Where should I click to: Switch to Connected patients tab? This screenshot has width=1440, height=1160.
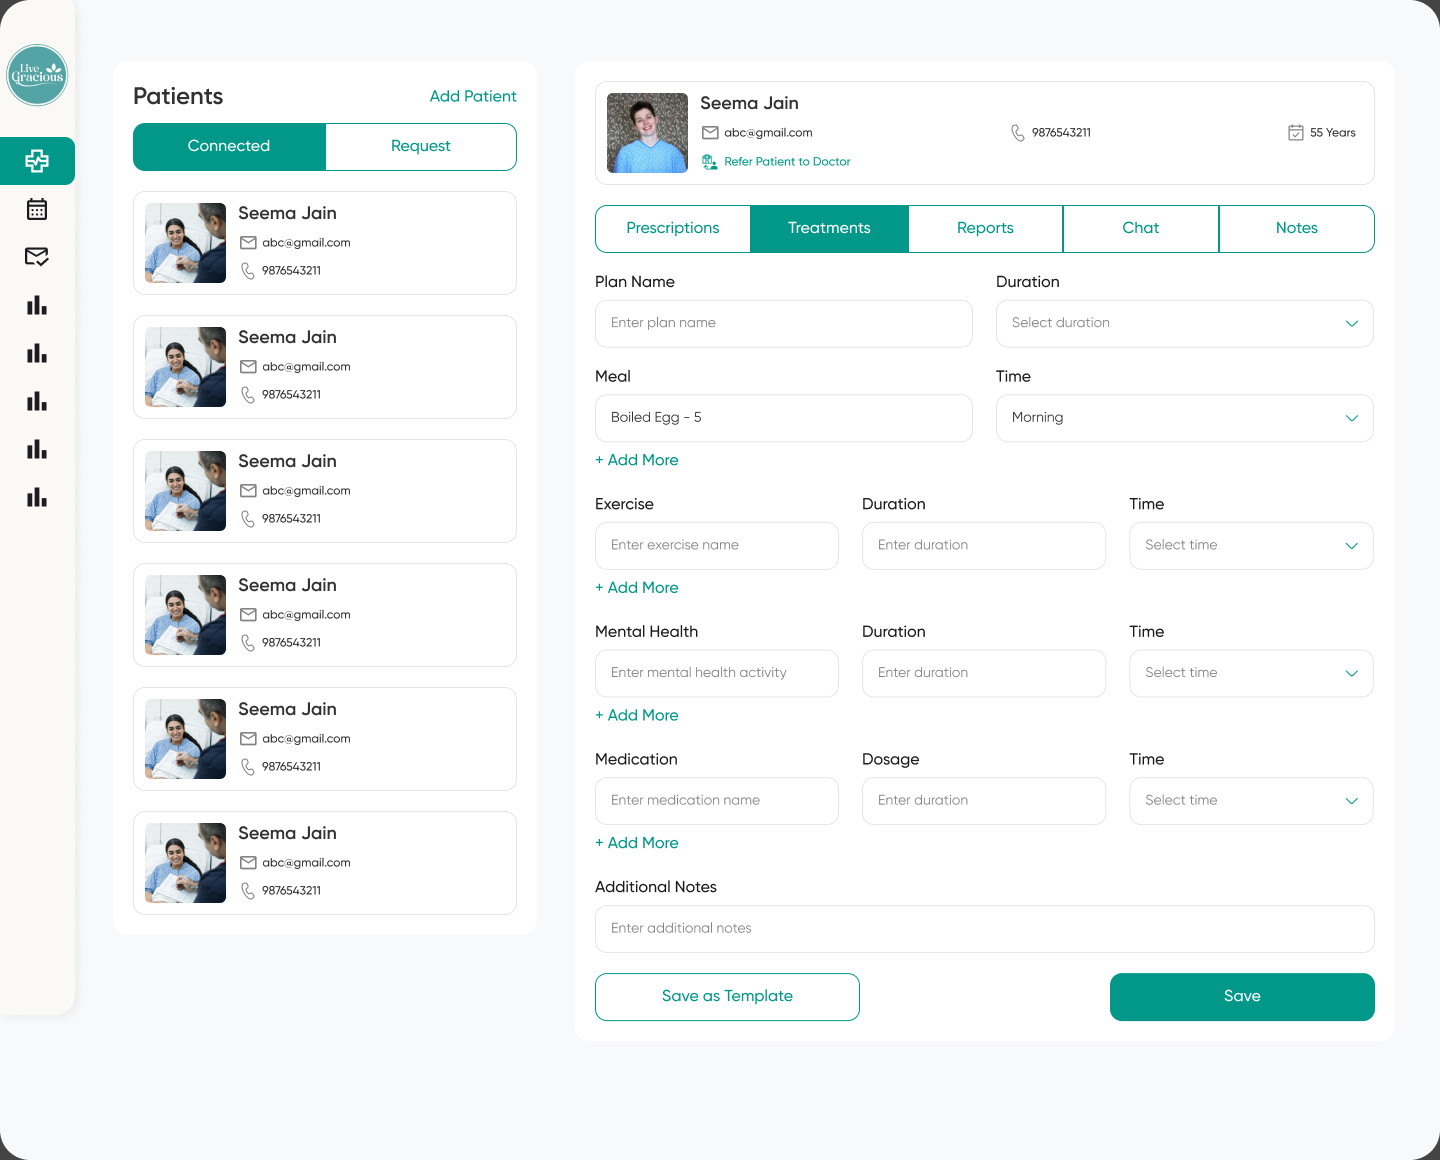(229, 146)
